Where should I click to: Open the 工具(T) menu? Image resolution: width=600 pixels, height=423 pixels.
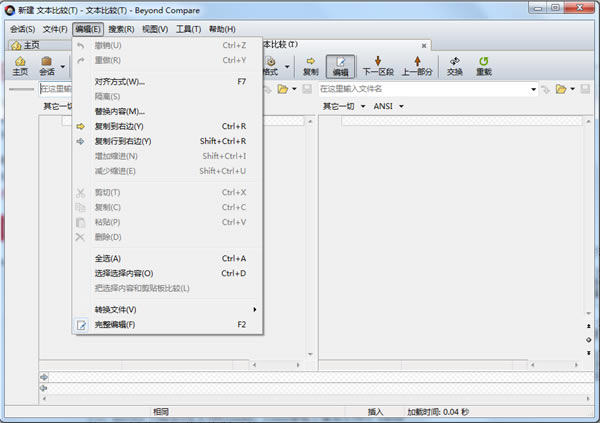(x=189, y=29)
